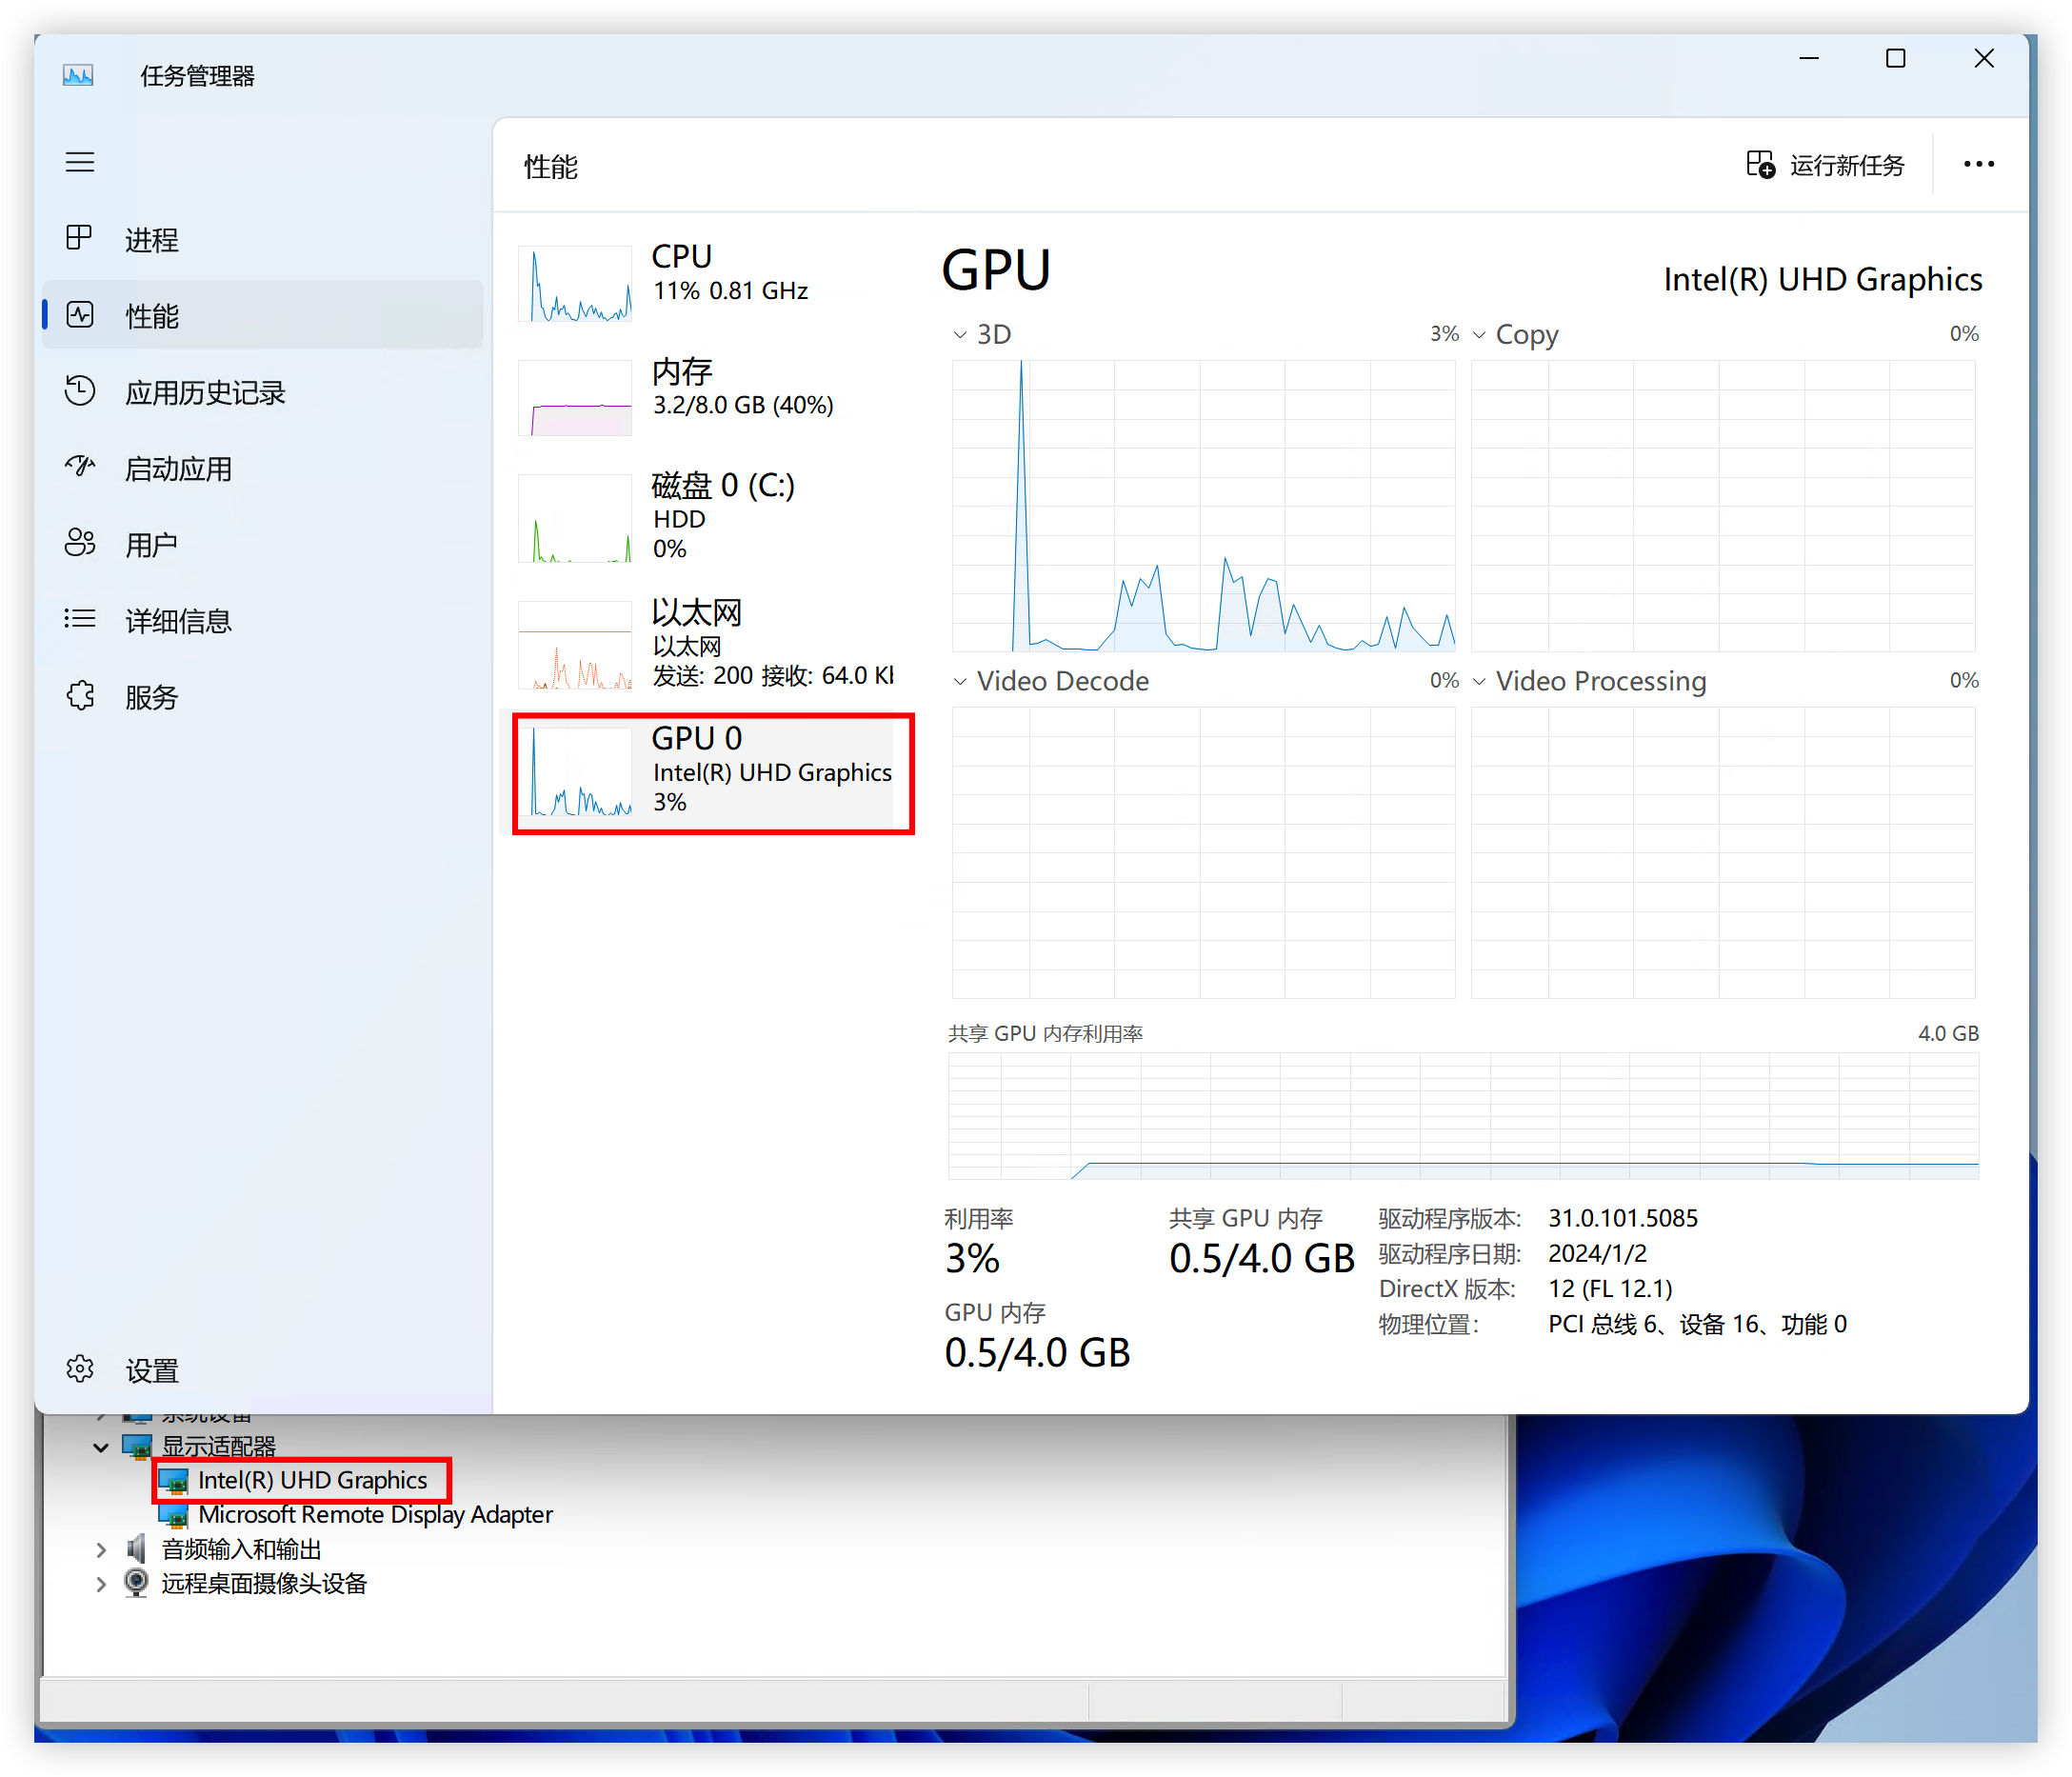Open the hamburger navigation menu
This screenshot has height=1777, width=2072.
pyautogui.click(x=80, y=162)
